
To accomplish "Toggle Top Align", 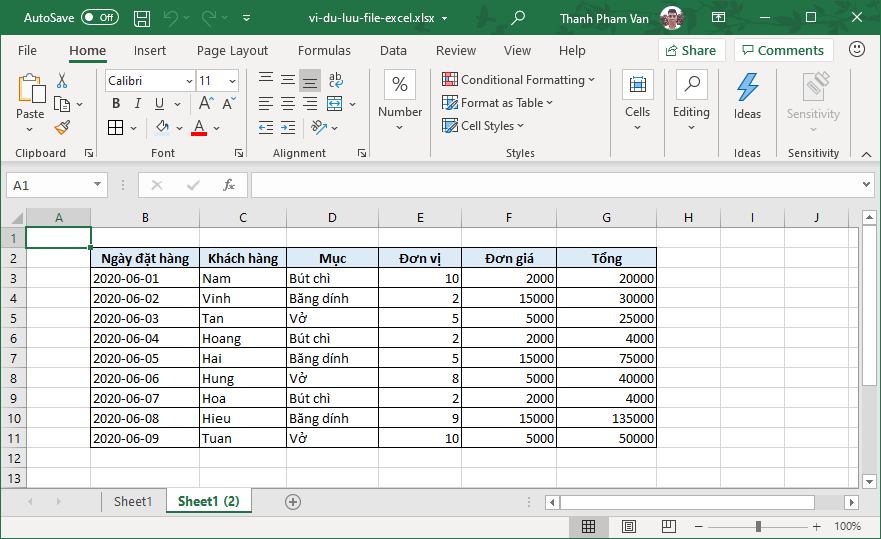I will (x=266, y=80).
